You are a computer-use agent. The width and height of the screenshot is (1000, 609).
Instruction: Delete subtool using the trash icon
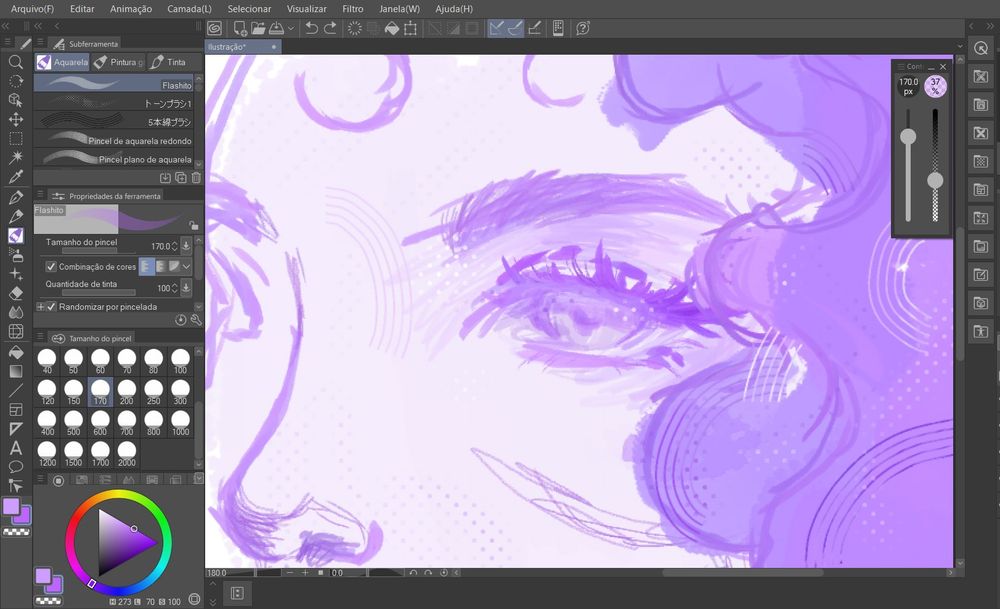point(196,178)
